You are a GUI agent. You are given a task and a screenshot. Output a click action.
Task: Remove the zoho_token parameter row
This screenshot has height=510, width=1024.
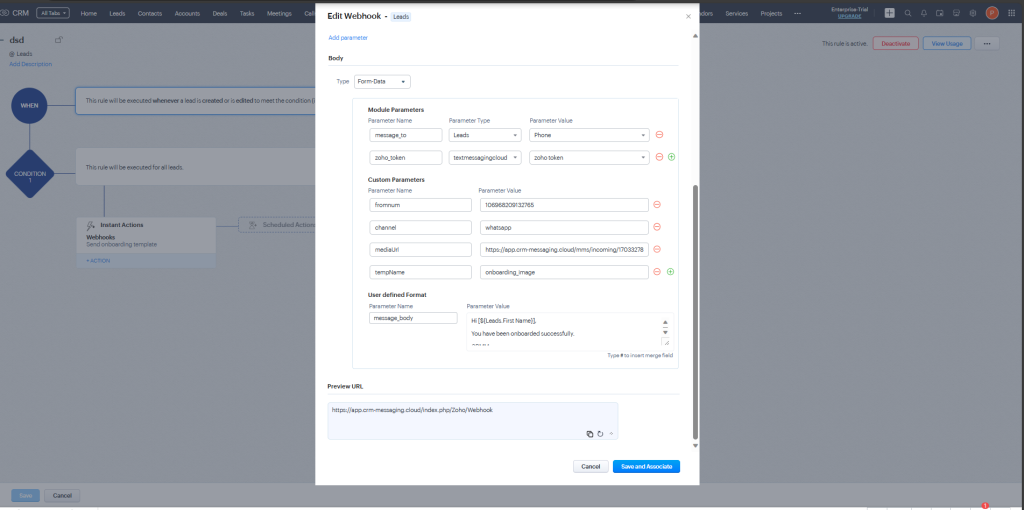659,157
